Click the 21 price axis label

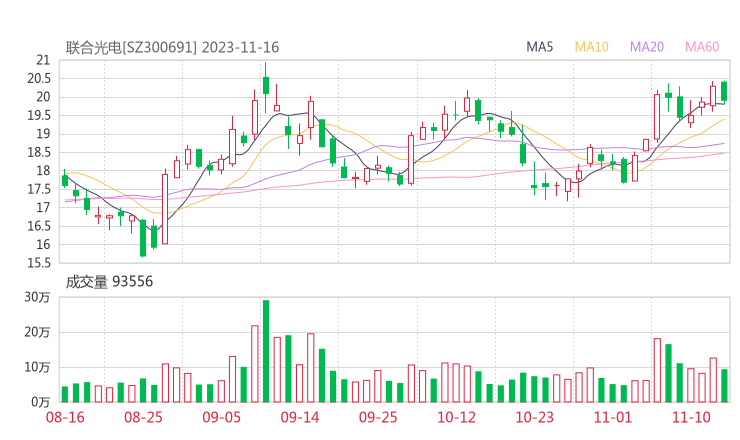(x=43, y=60)
